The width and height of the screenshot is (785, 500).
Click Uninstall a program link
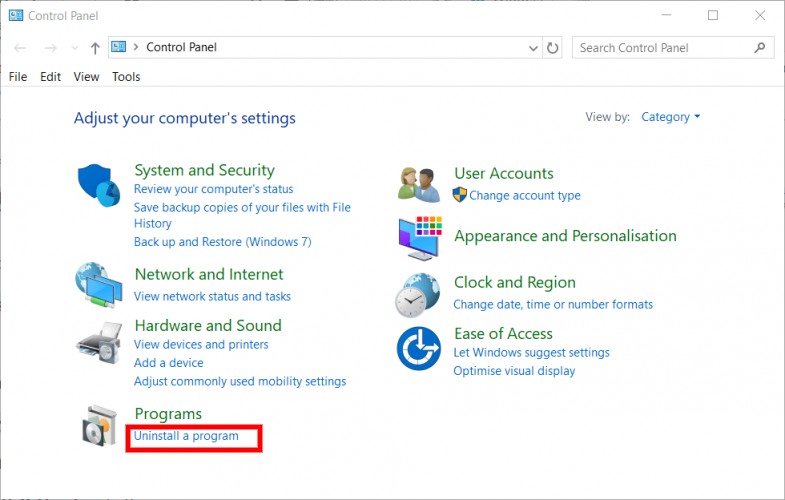[x=186, y=436]
